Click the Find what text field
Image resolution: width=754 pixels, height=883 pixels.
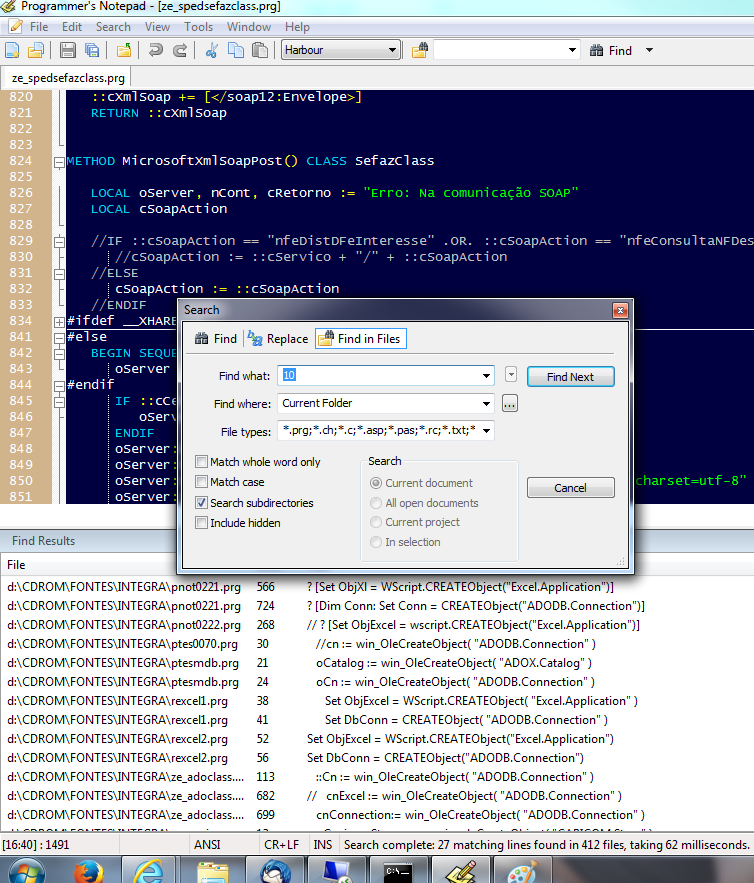(x=378, y=376)
